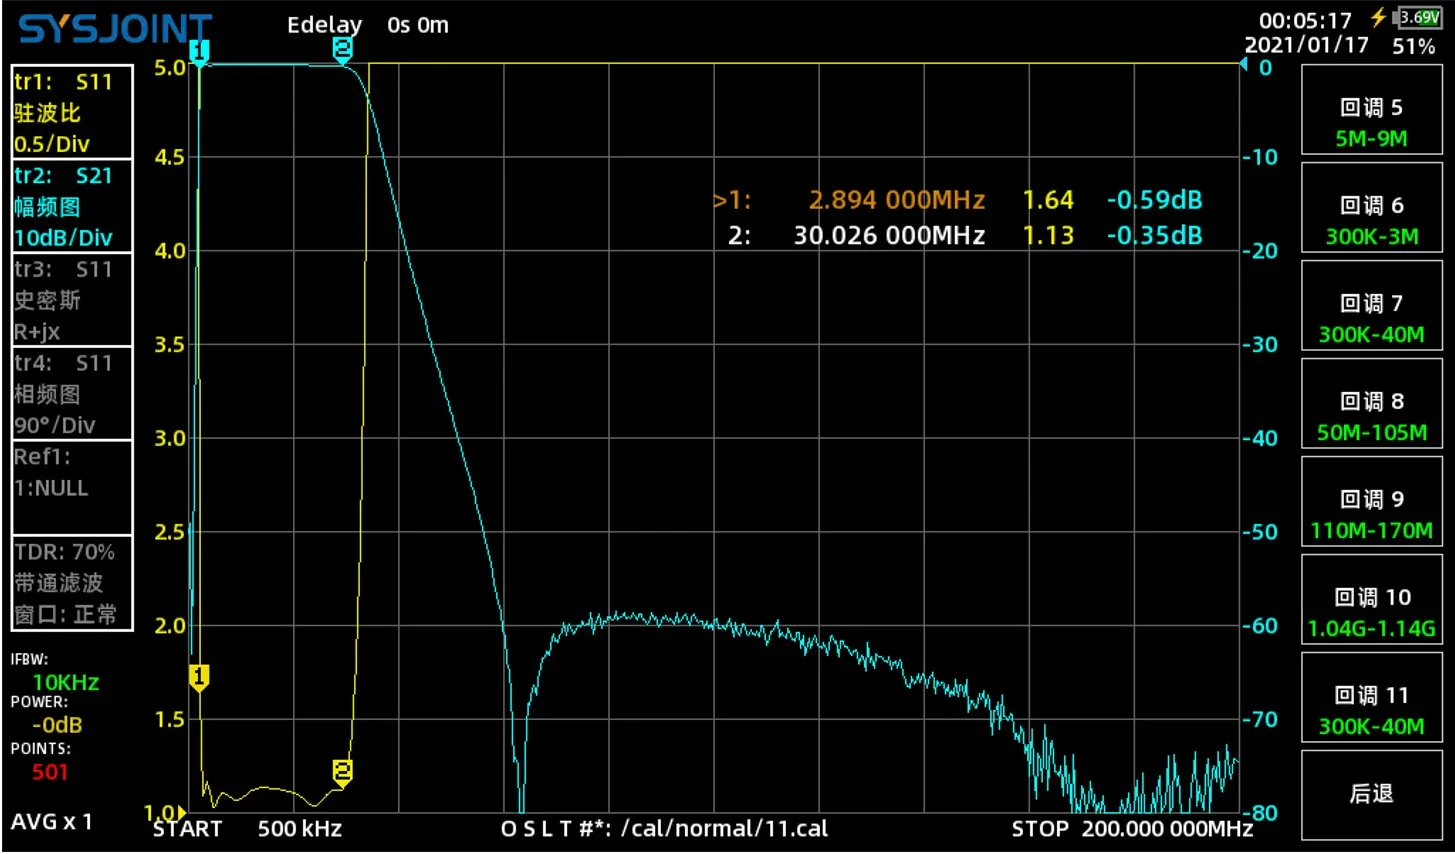Click the 后退 back button
Viewport: 1455px width, 854px height.
1371,795
